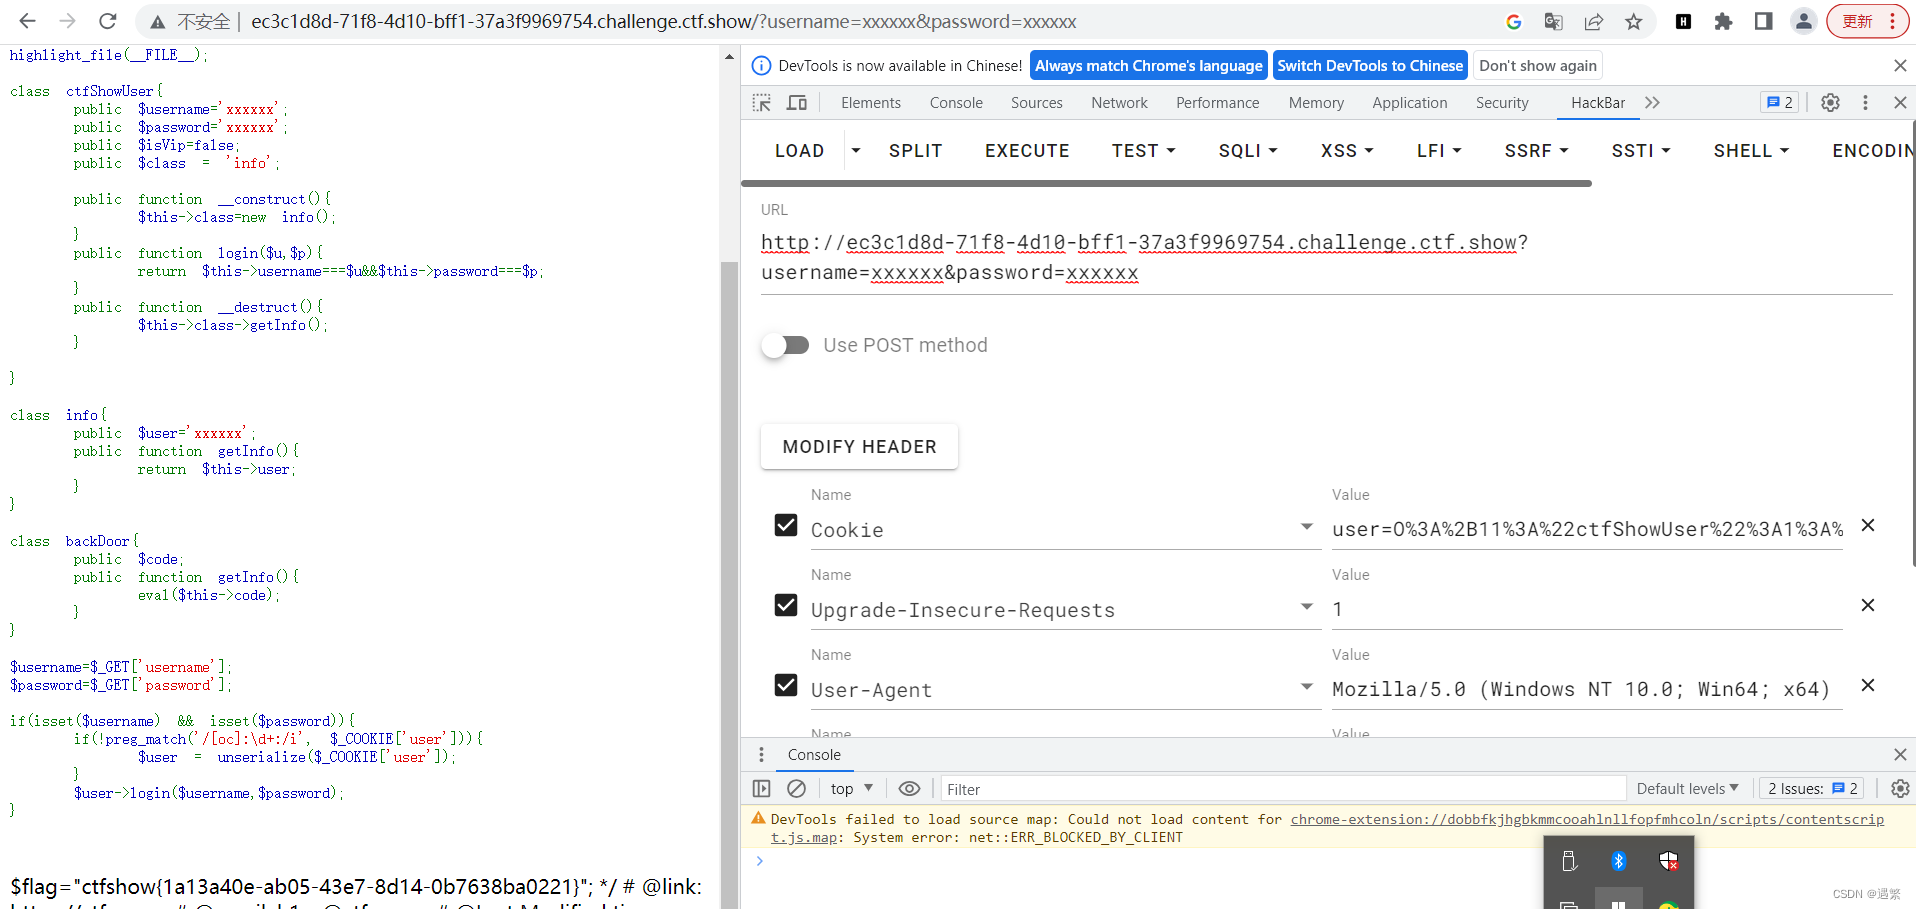Bookmark this page with the star

[x=1634, y=22]
